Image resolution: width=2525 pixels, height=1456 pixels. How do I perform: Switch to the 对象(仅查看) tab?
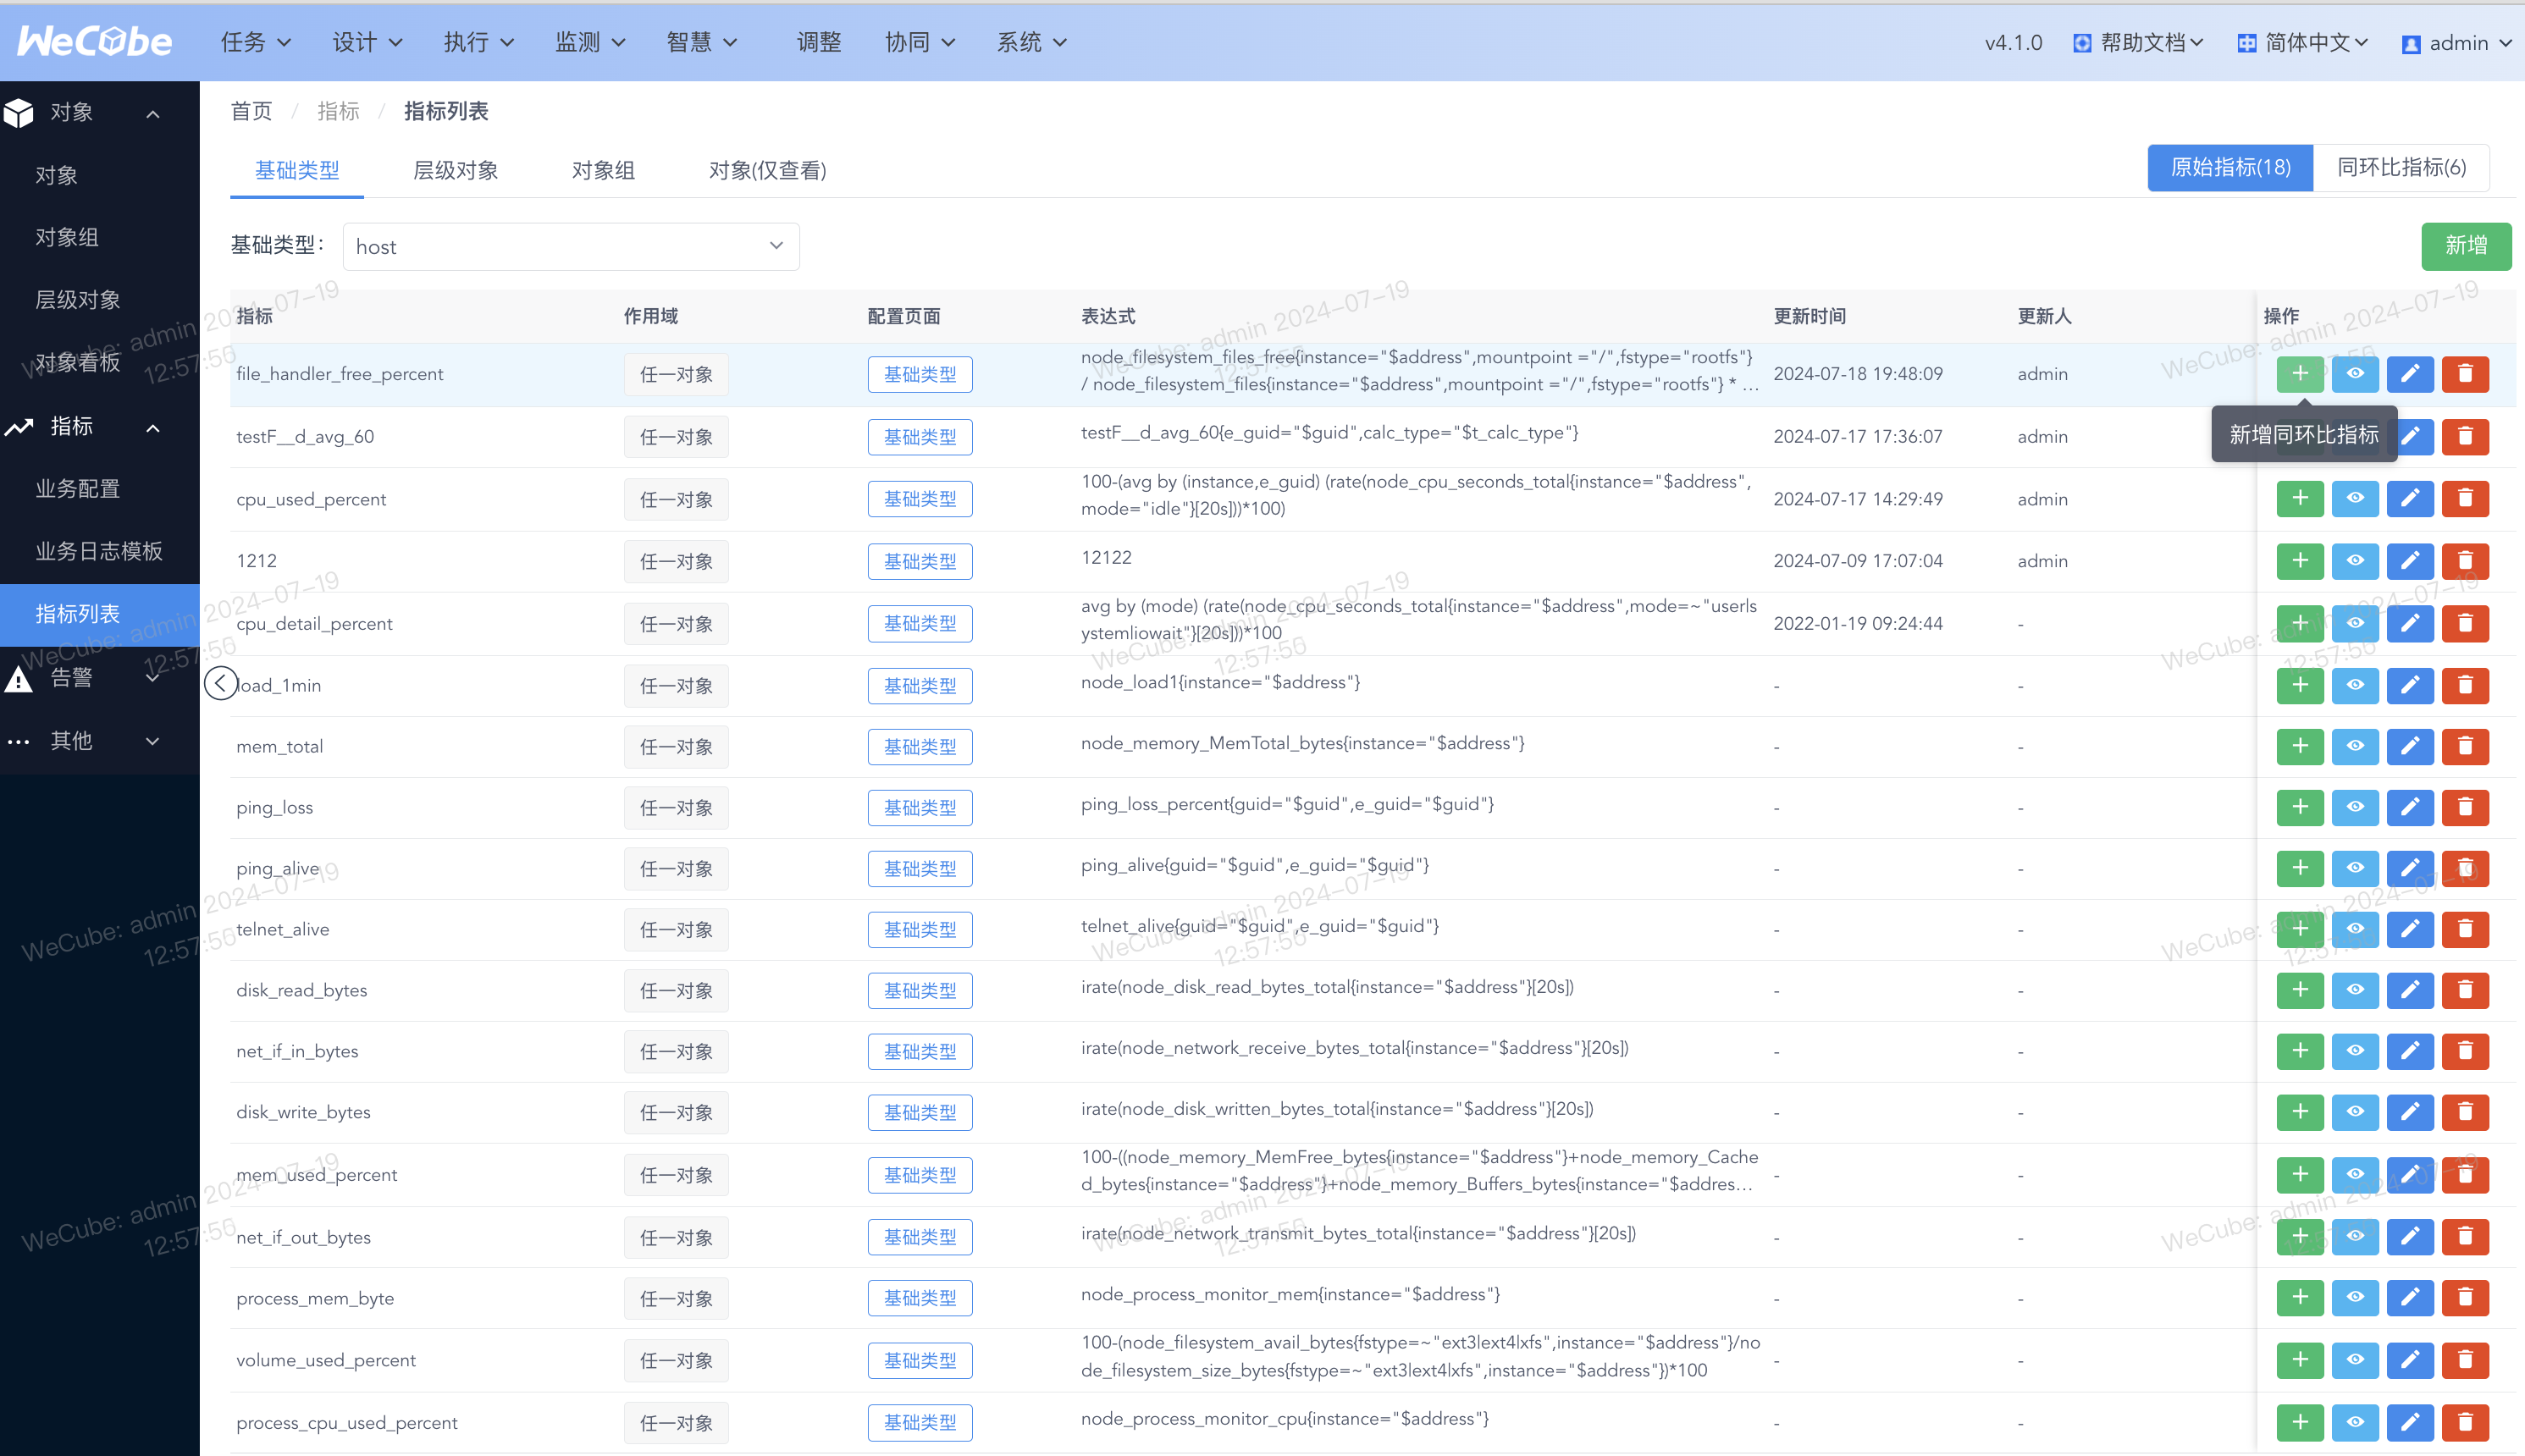pos(767,170)
